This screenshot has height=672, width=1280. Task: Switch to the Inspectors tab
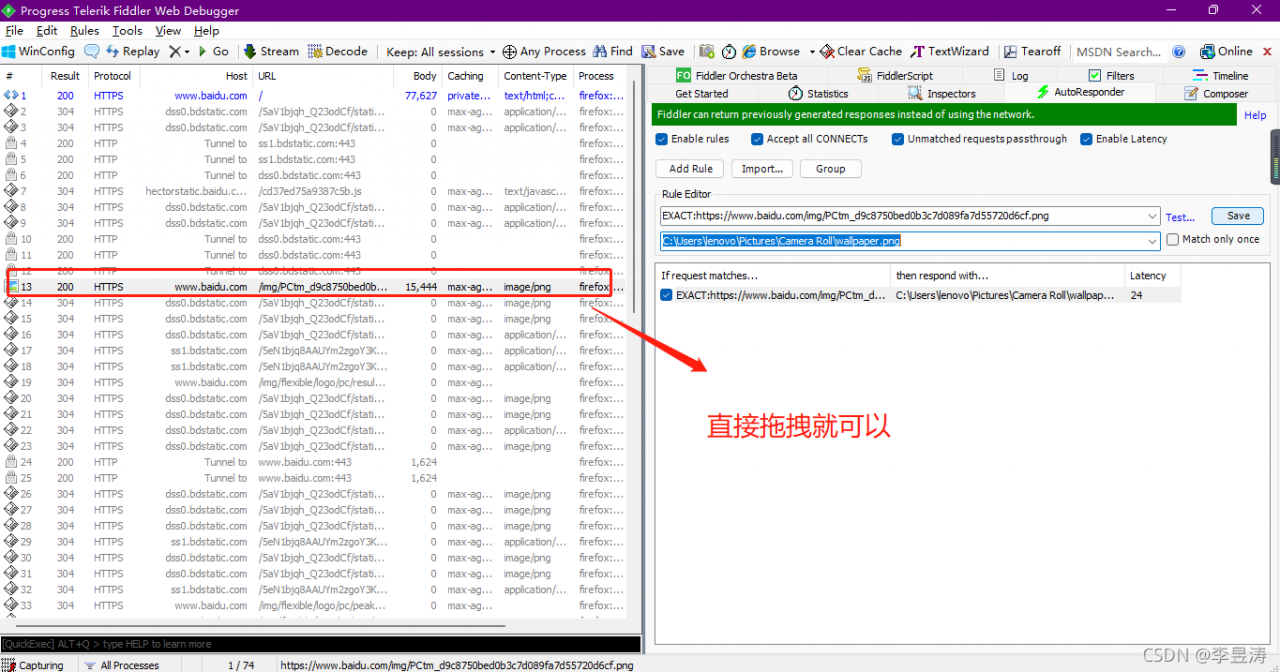coord(941,93)
